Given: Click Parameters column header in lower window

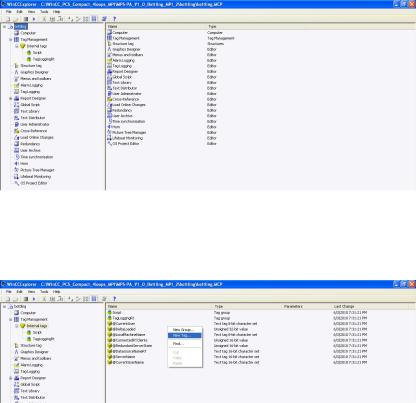Looking at the screenshot, I should 307,306.
